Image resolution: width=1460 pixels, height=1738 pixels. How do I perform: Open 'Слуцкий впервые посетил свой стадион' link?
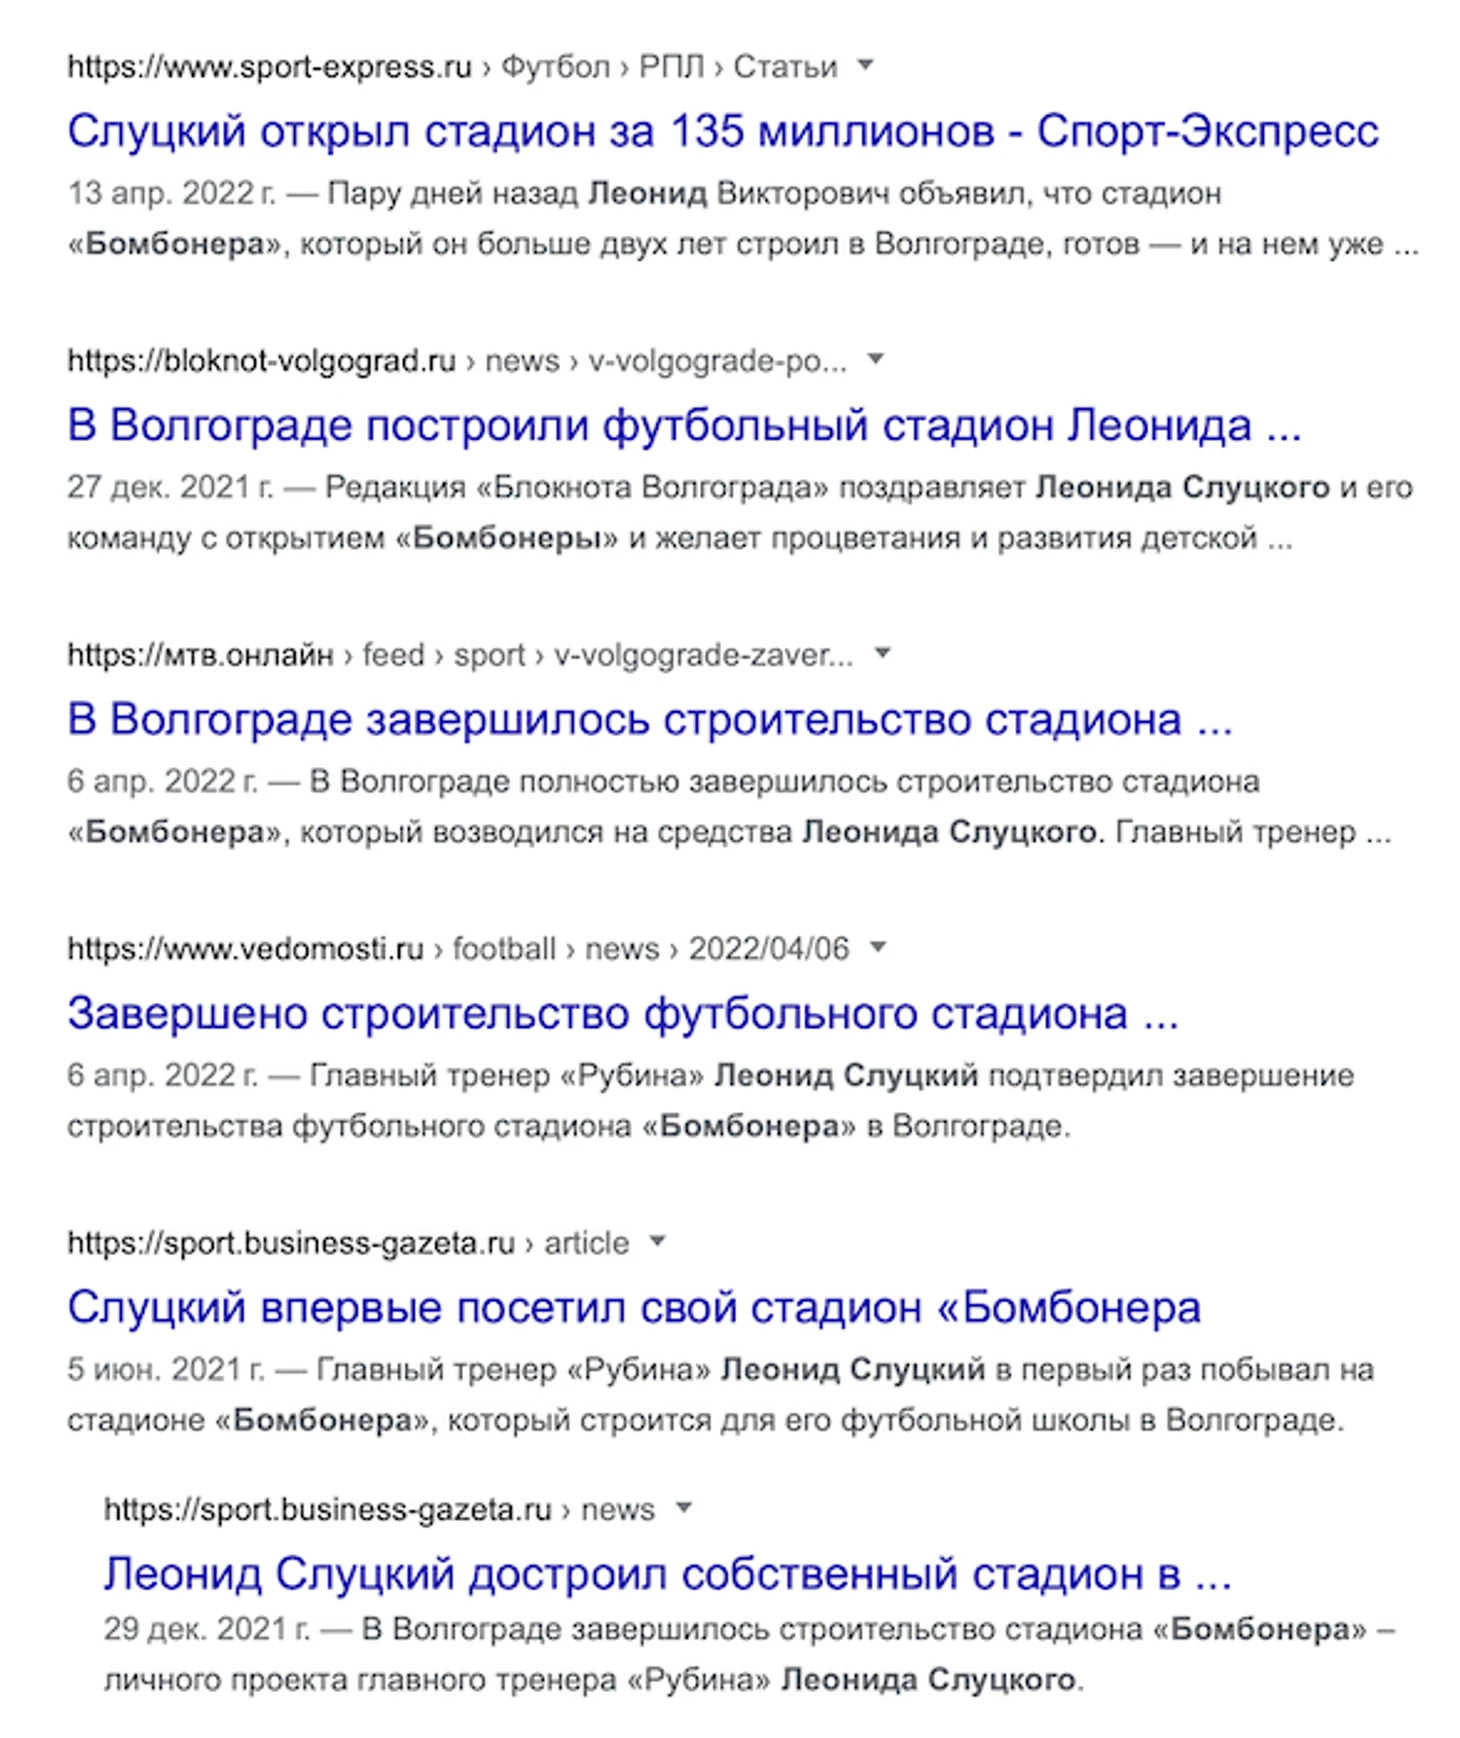634,1307
